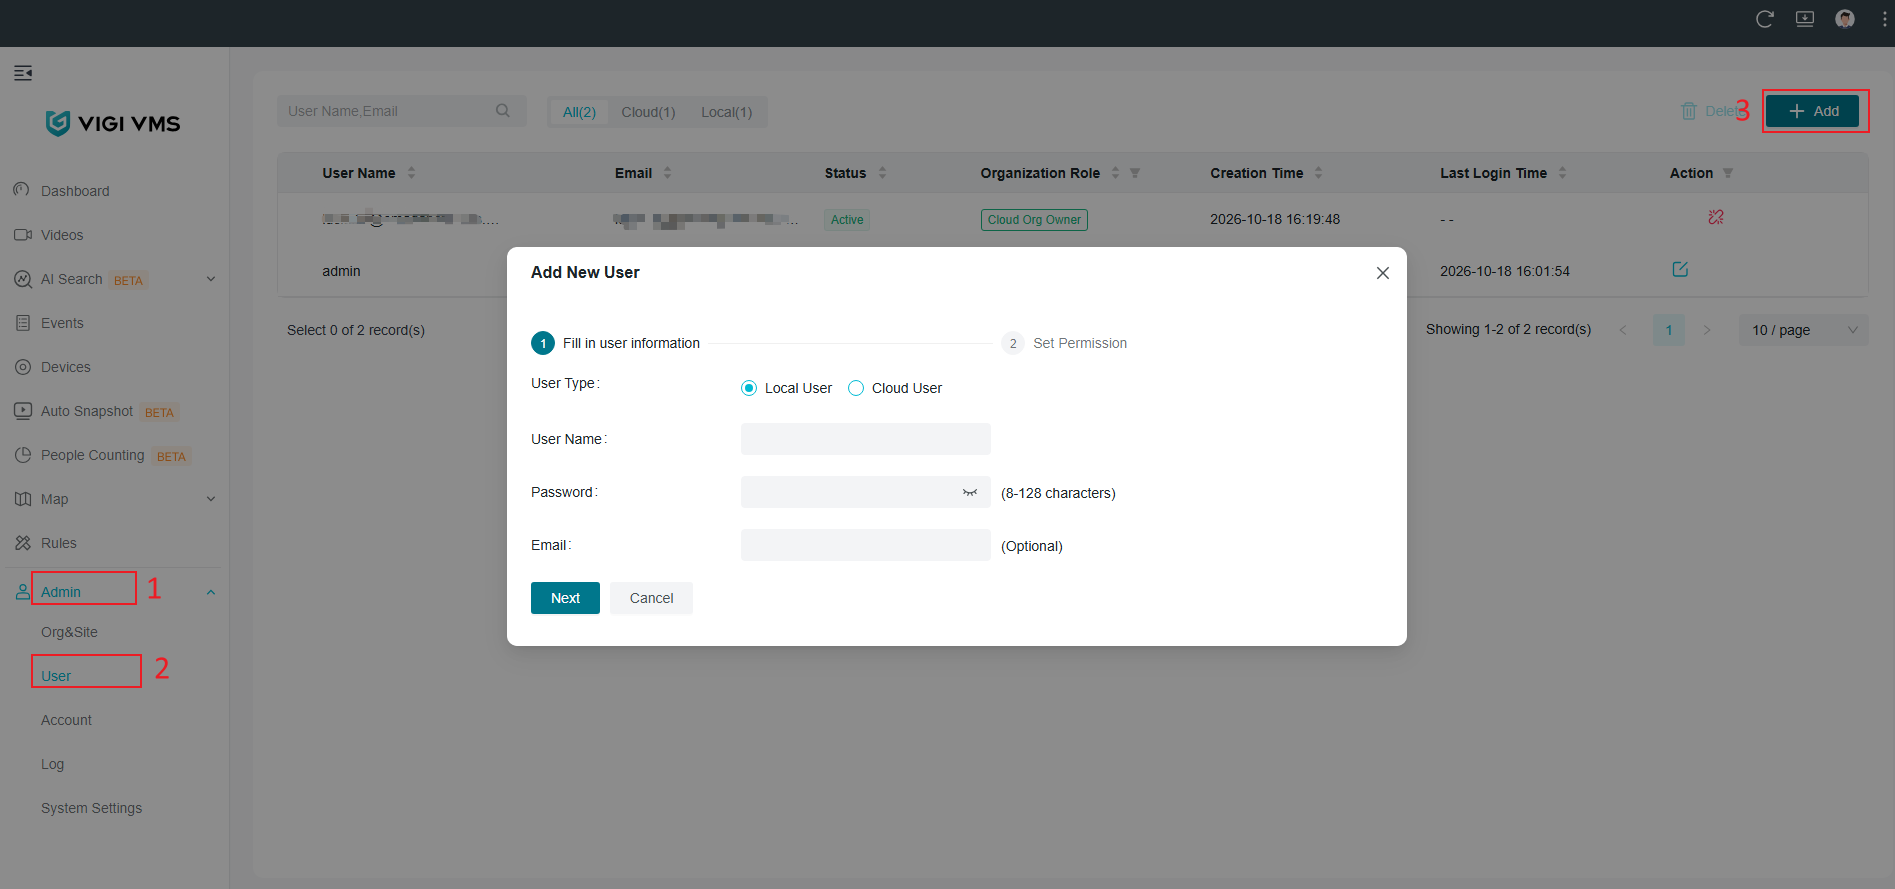Click step 2 Set Permission
This screenshot has width=1895, height=889.
(1065, 343)
